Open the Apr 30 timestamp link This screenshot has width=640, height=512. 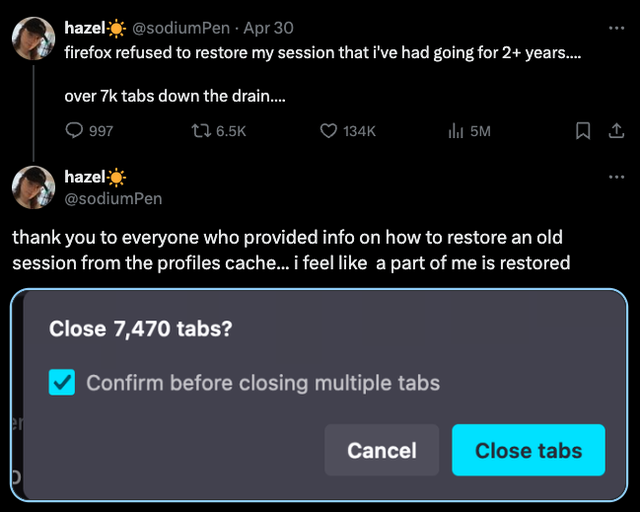pos(269,28)
